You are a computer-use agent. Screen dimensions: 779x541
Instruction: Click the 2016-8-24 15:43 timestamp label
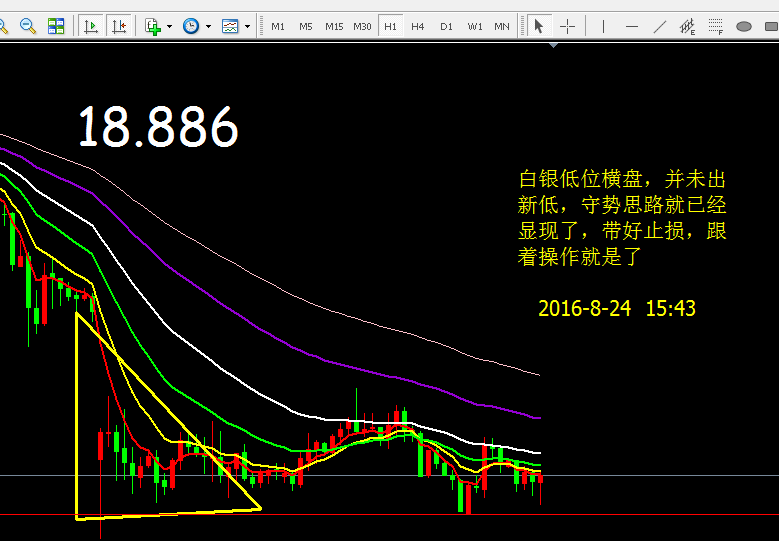click(x=617, y=309)
